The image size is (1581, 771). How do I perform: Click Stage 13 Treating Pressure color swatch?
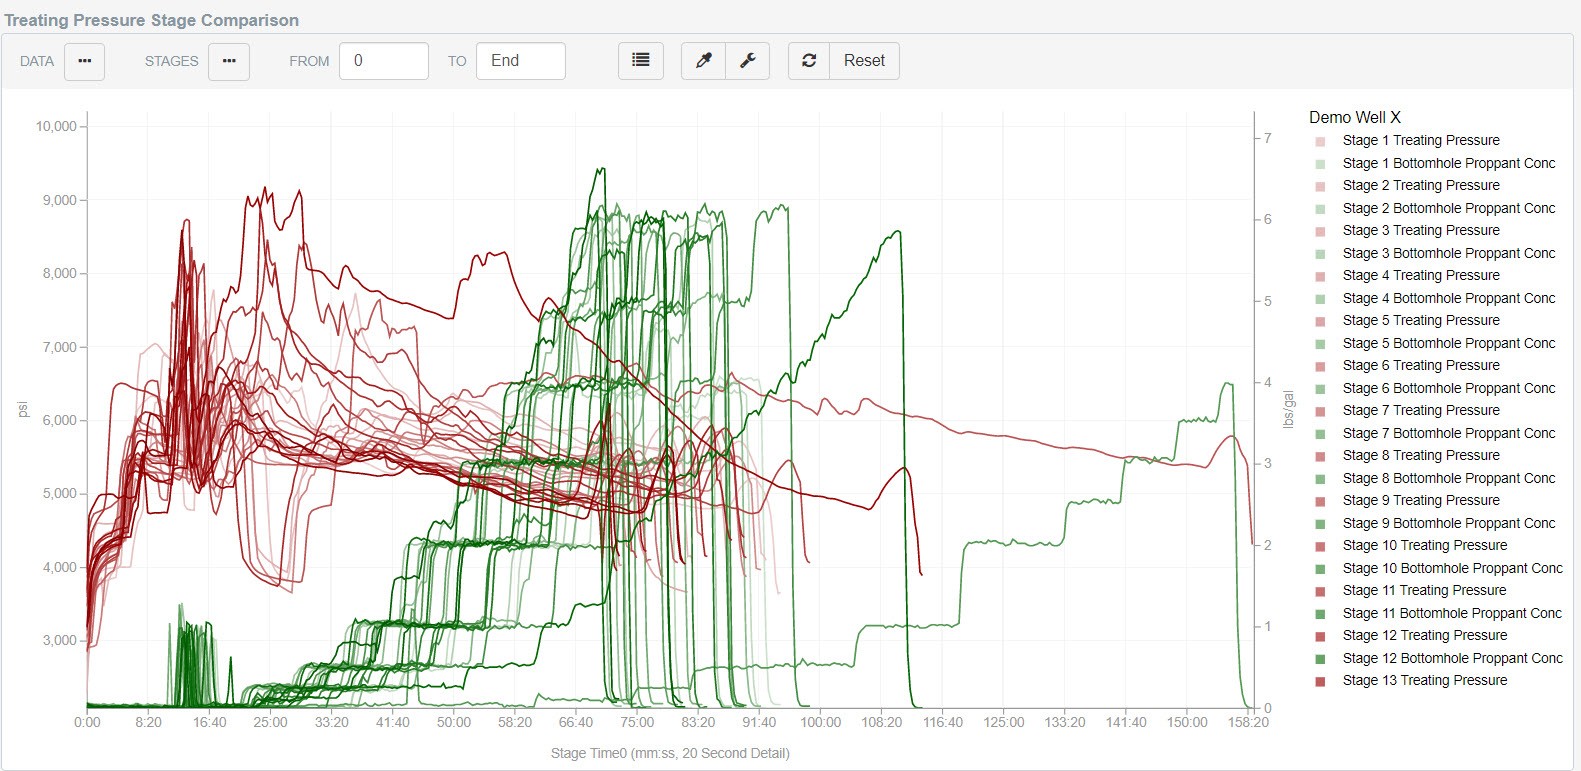(1320, 681)
